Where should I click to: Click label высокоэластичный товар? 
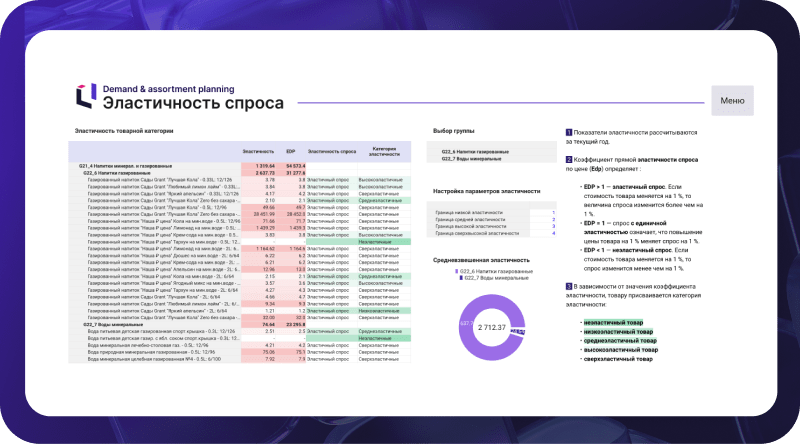[621, 350]
